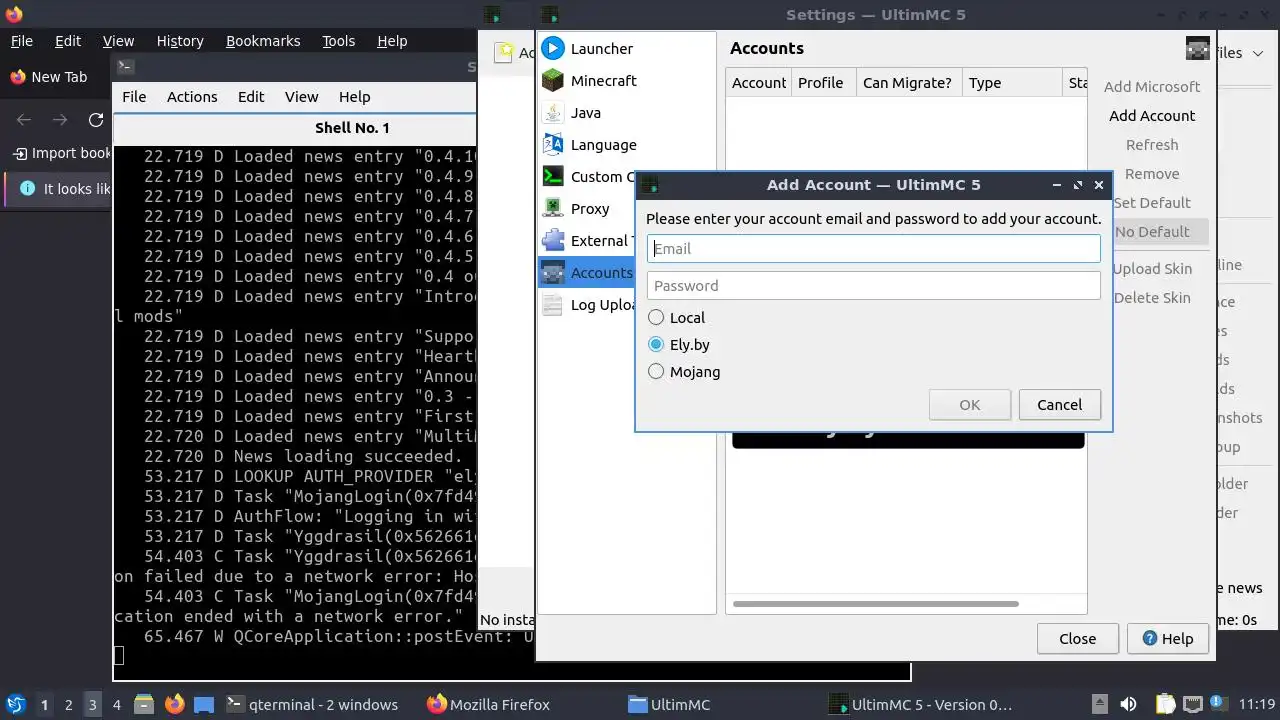This screenshot has height=720, width=1280.
Task: Open the Log Upload settings page
Action: [587, 304]
